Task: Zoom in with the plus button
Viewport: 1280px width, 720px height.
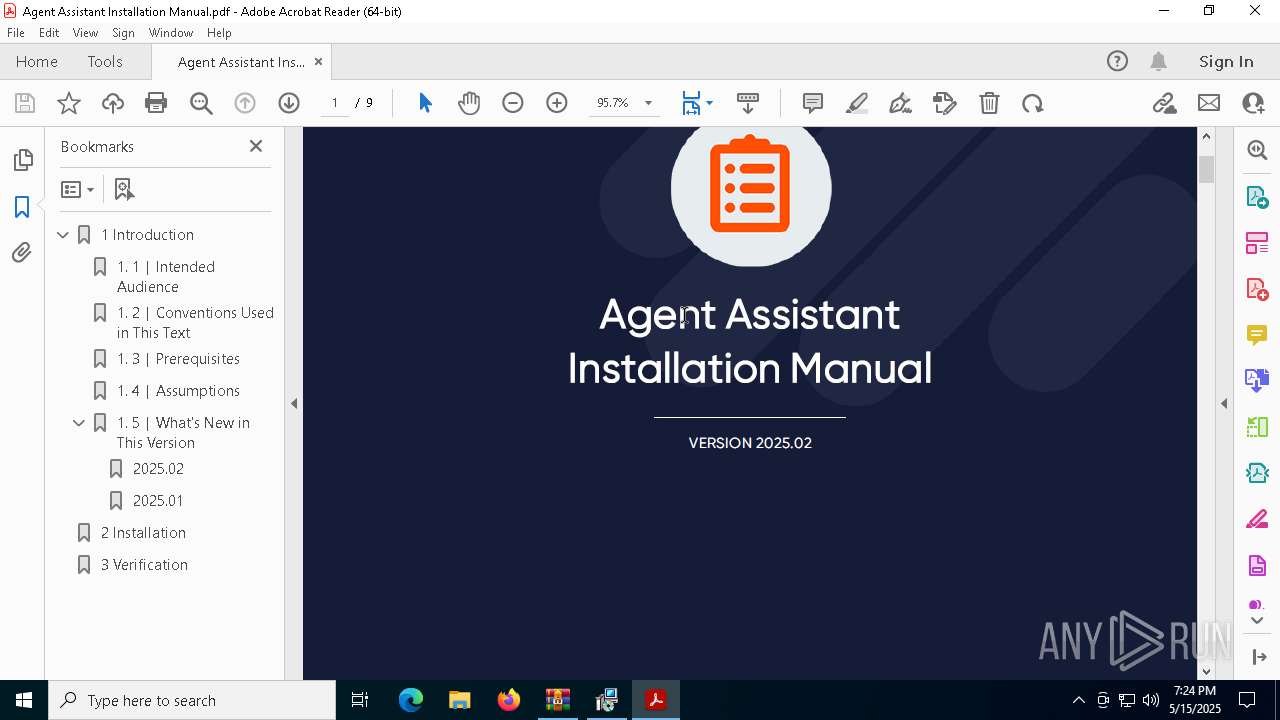Action: coord(557,103)
